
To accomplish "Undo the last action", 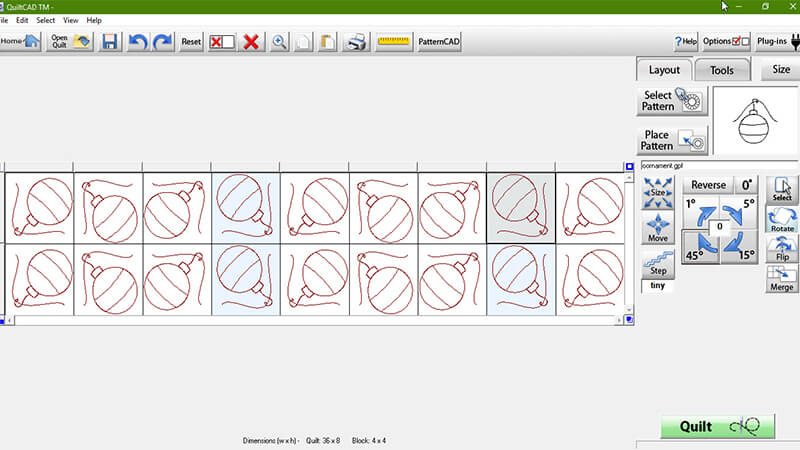I will [138, 42].
